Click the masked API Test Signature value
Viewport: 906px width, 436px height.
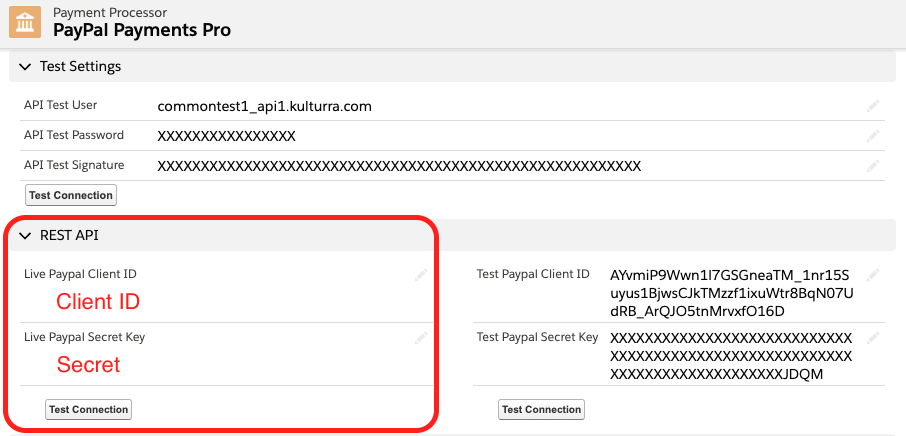coord(399,167)
